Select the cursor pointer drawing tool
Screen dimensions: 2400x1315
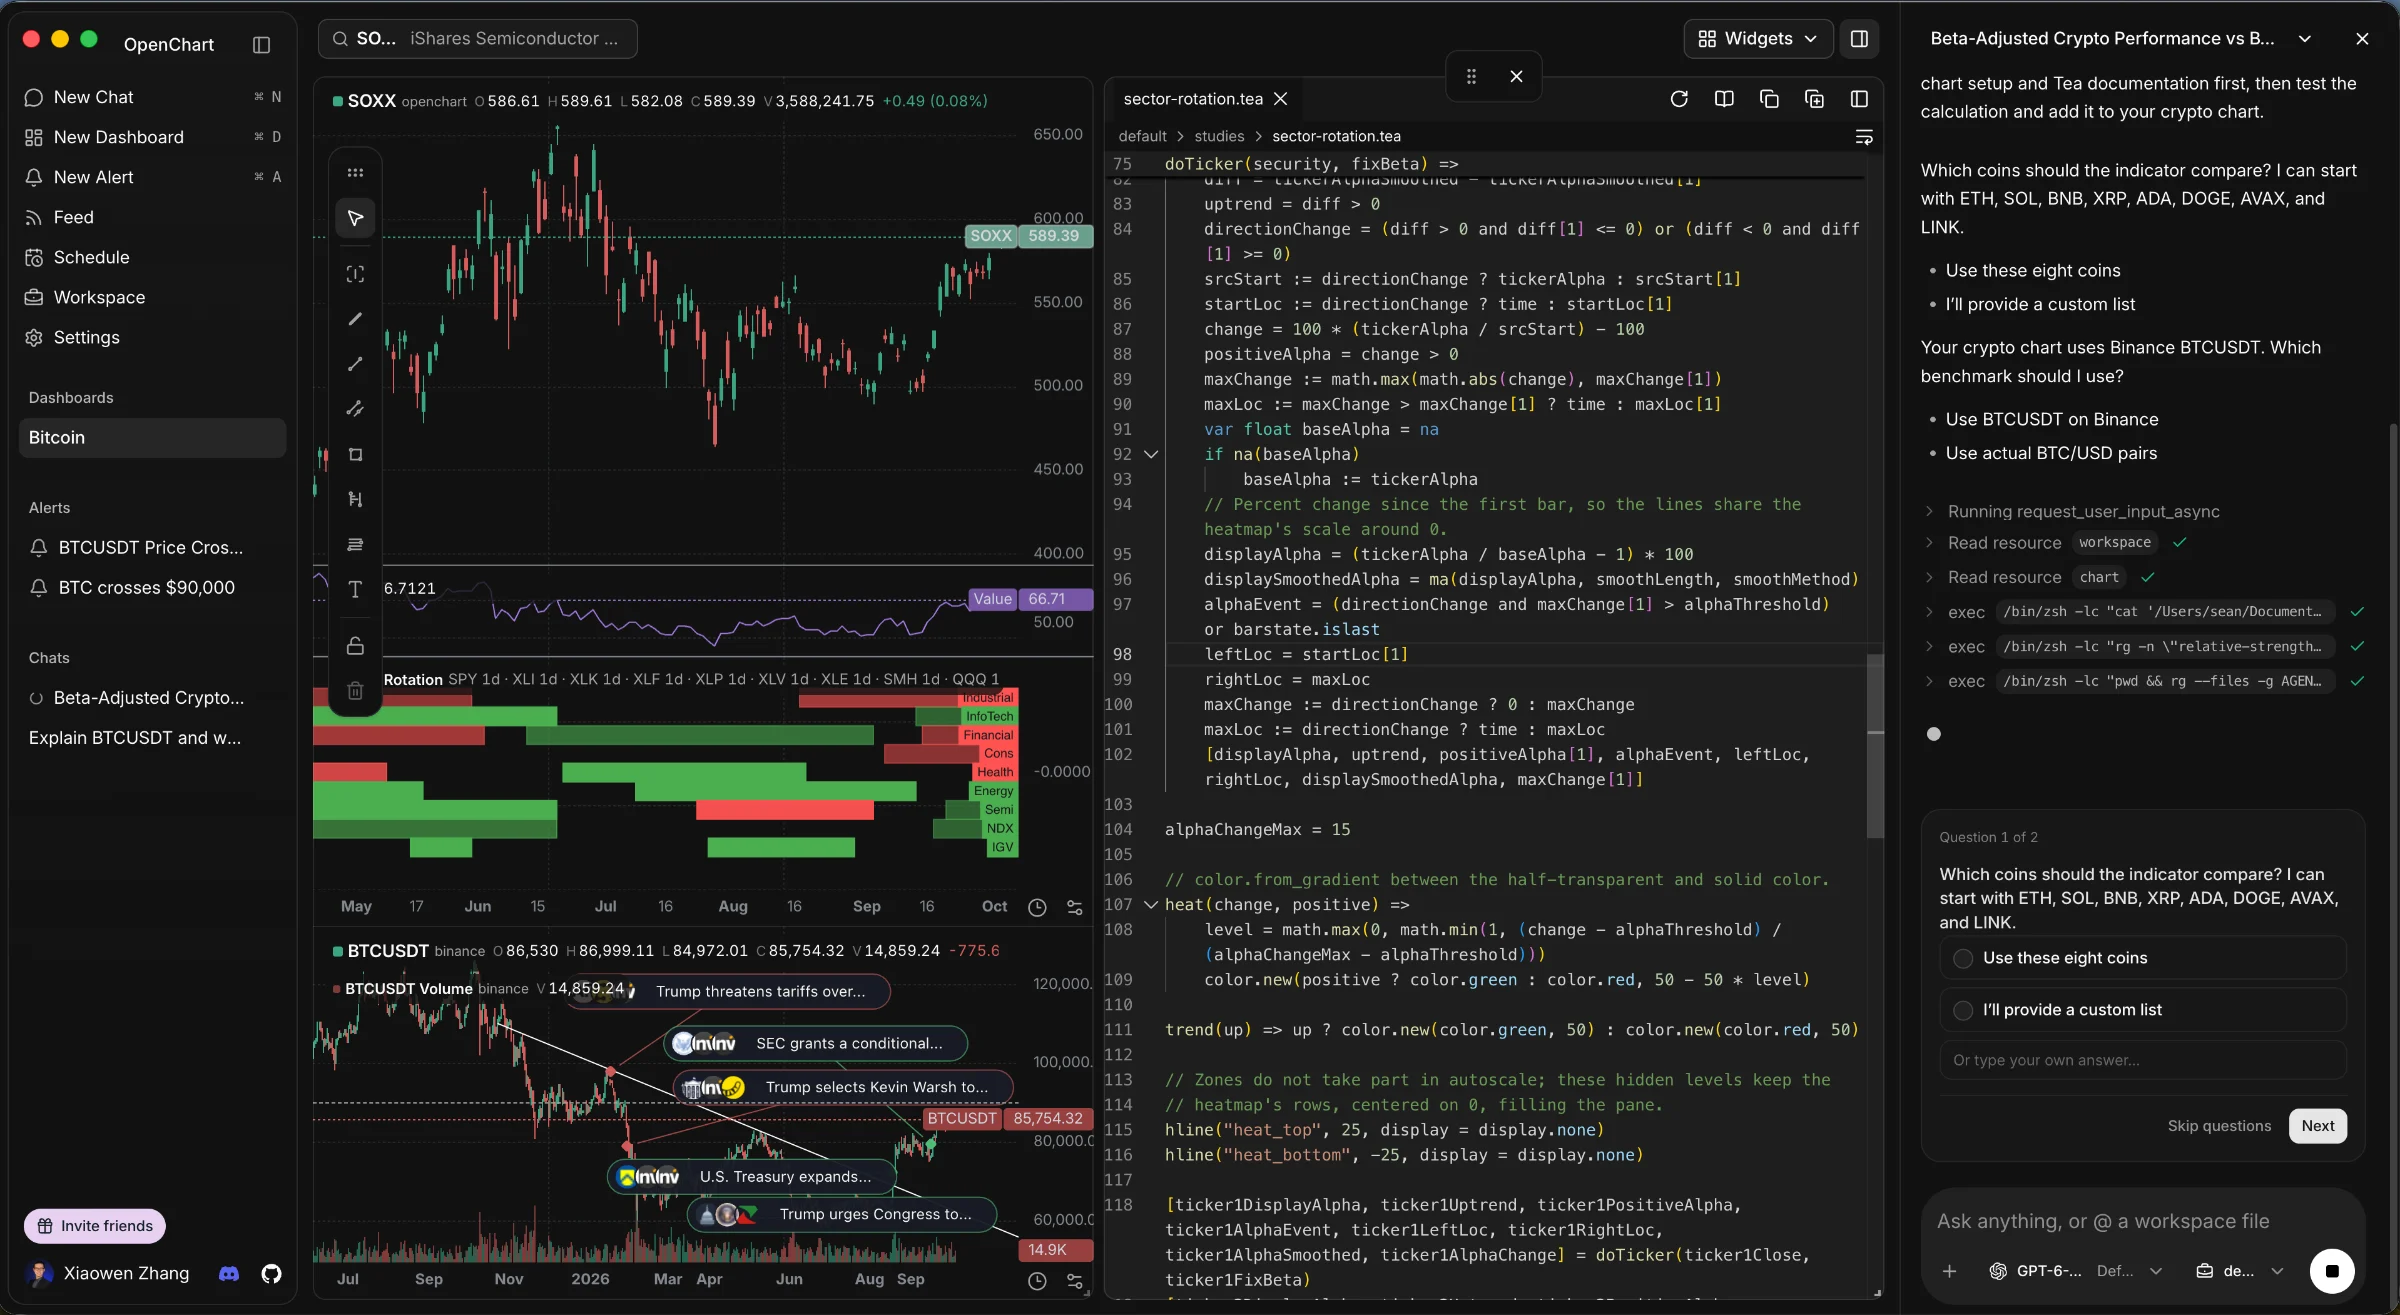355,218
